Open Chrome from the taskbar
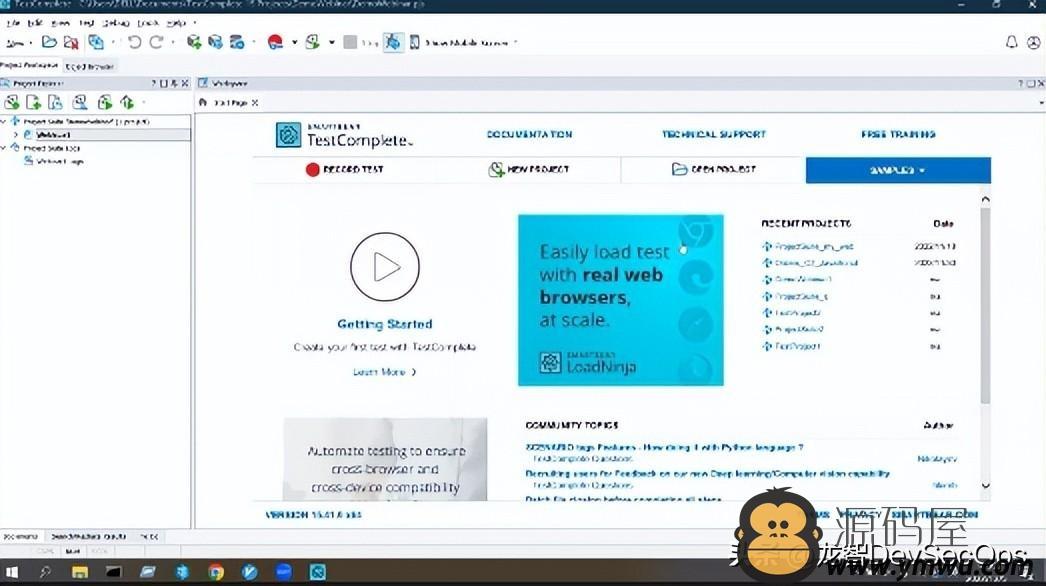1046x586 pixels. (215, 572)
